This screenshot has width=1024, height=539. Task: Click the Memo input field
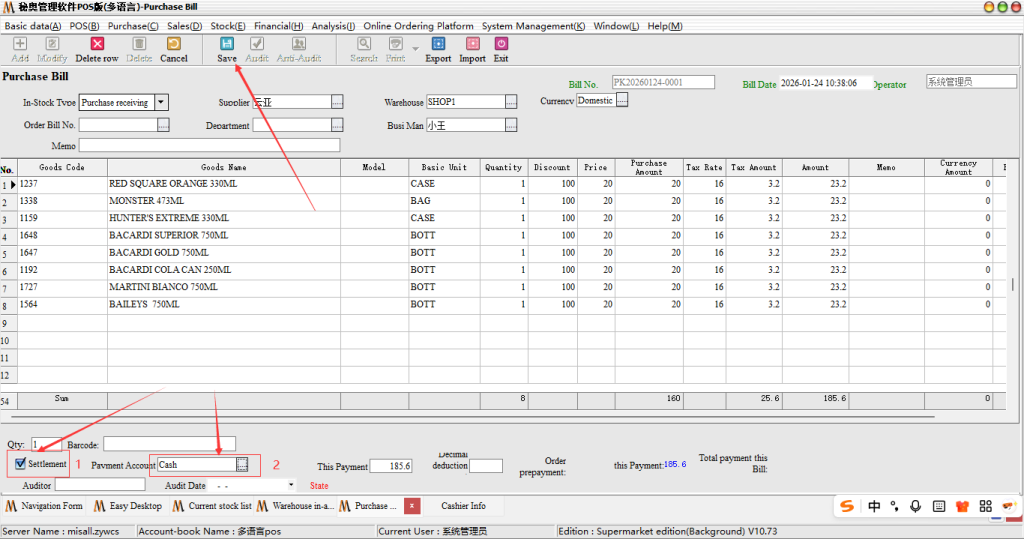coord(209,146)
